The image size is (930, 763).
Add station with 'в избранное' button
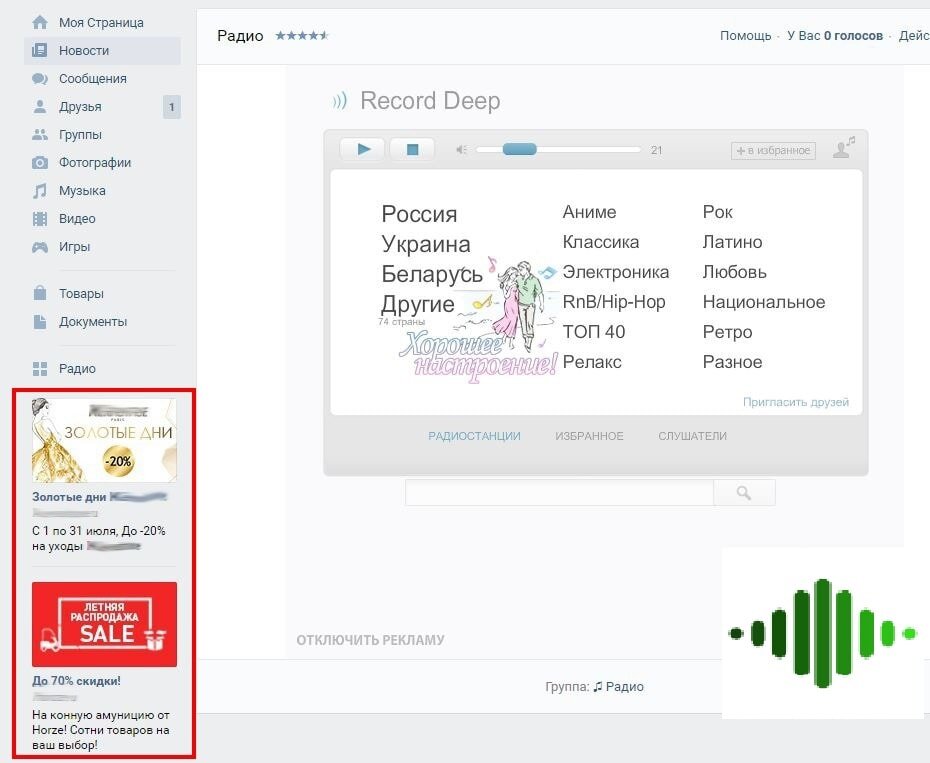[x=773, y=151]
